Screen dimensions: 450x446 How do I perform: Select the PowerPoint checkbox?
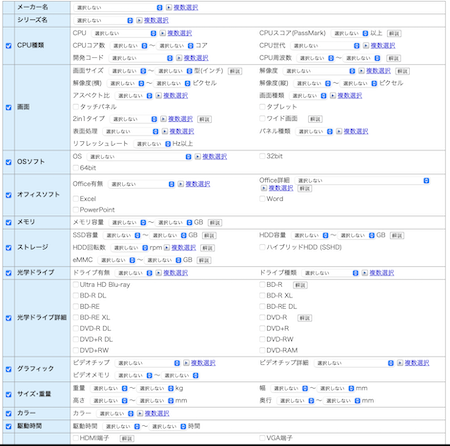(x=76, y=210)
